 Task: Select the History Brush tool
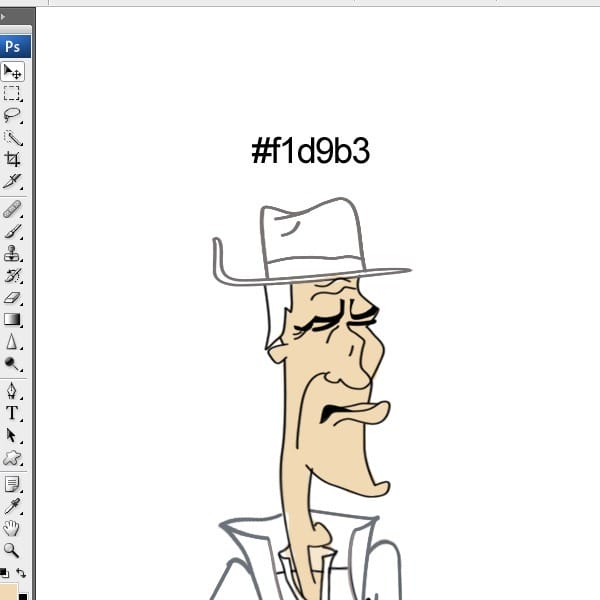12,276
